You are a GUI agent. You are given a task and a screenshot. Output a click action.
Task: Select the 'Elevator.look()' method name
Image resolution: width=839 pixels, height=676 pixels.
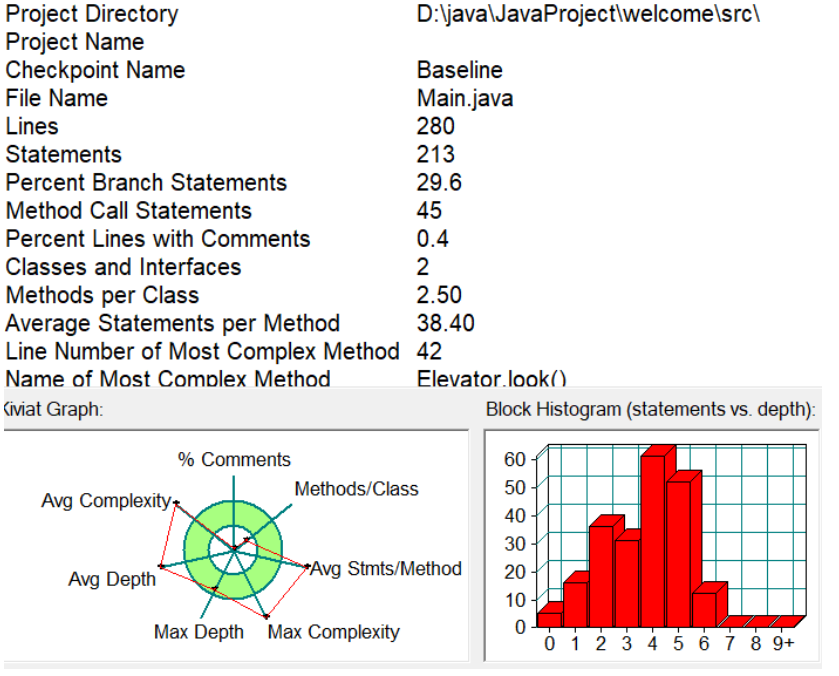pos(491,378)
